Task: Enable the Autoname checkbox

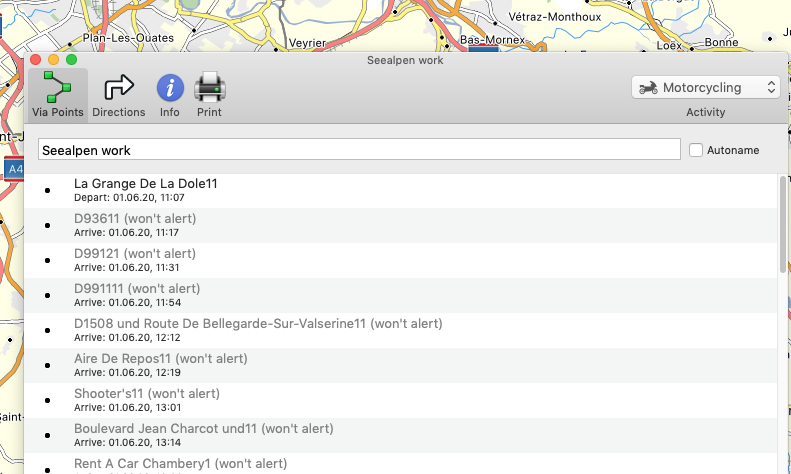Action: click(697, 150)
